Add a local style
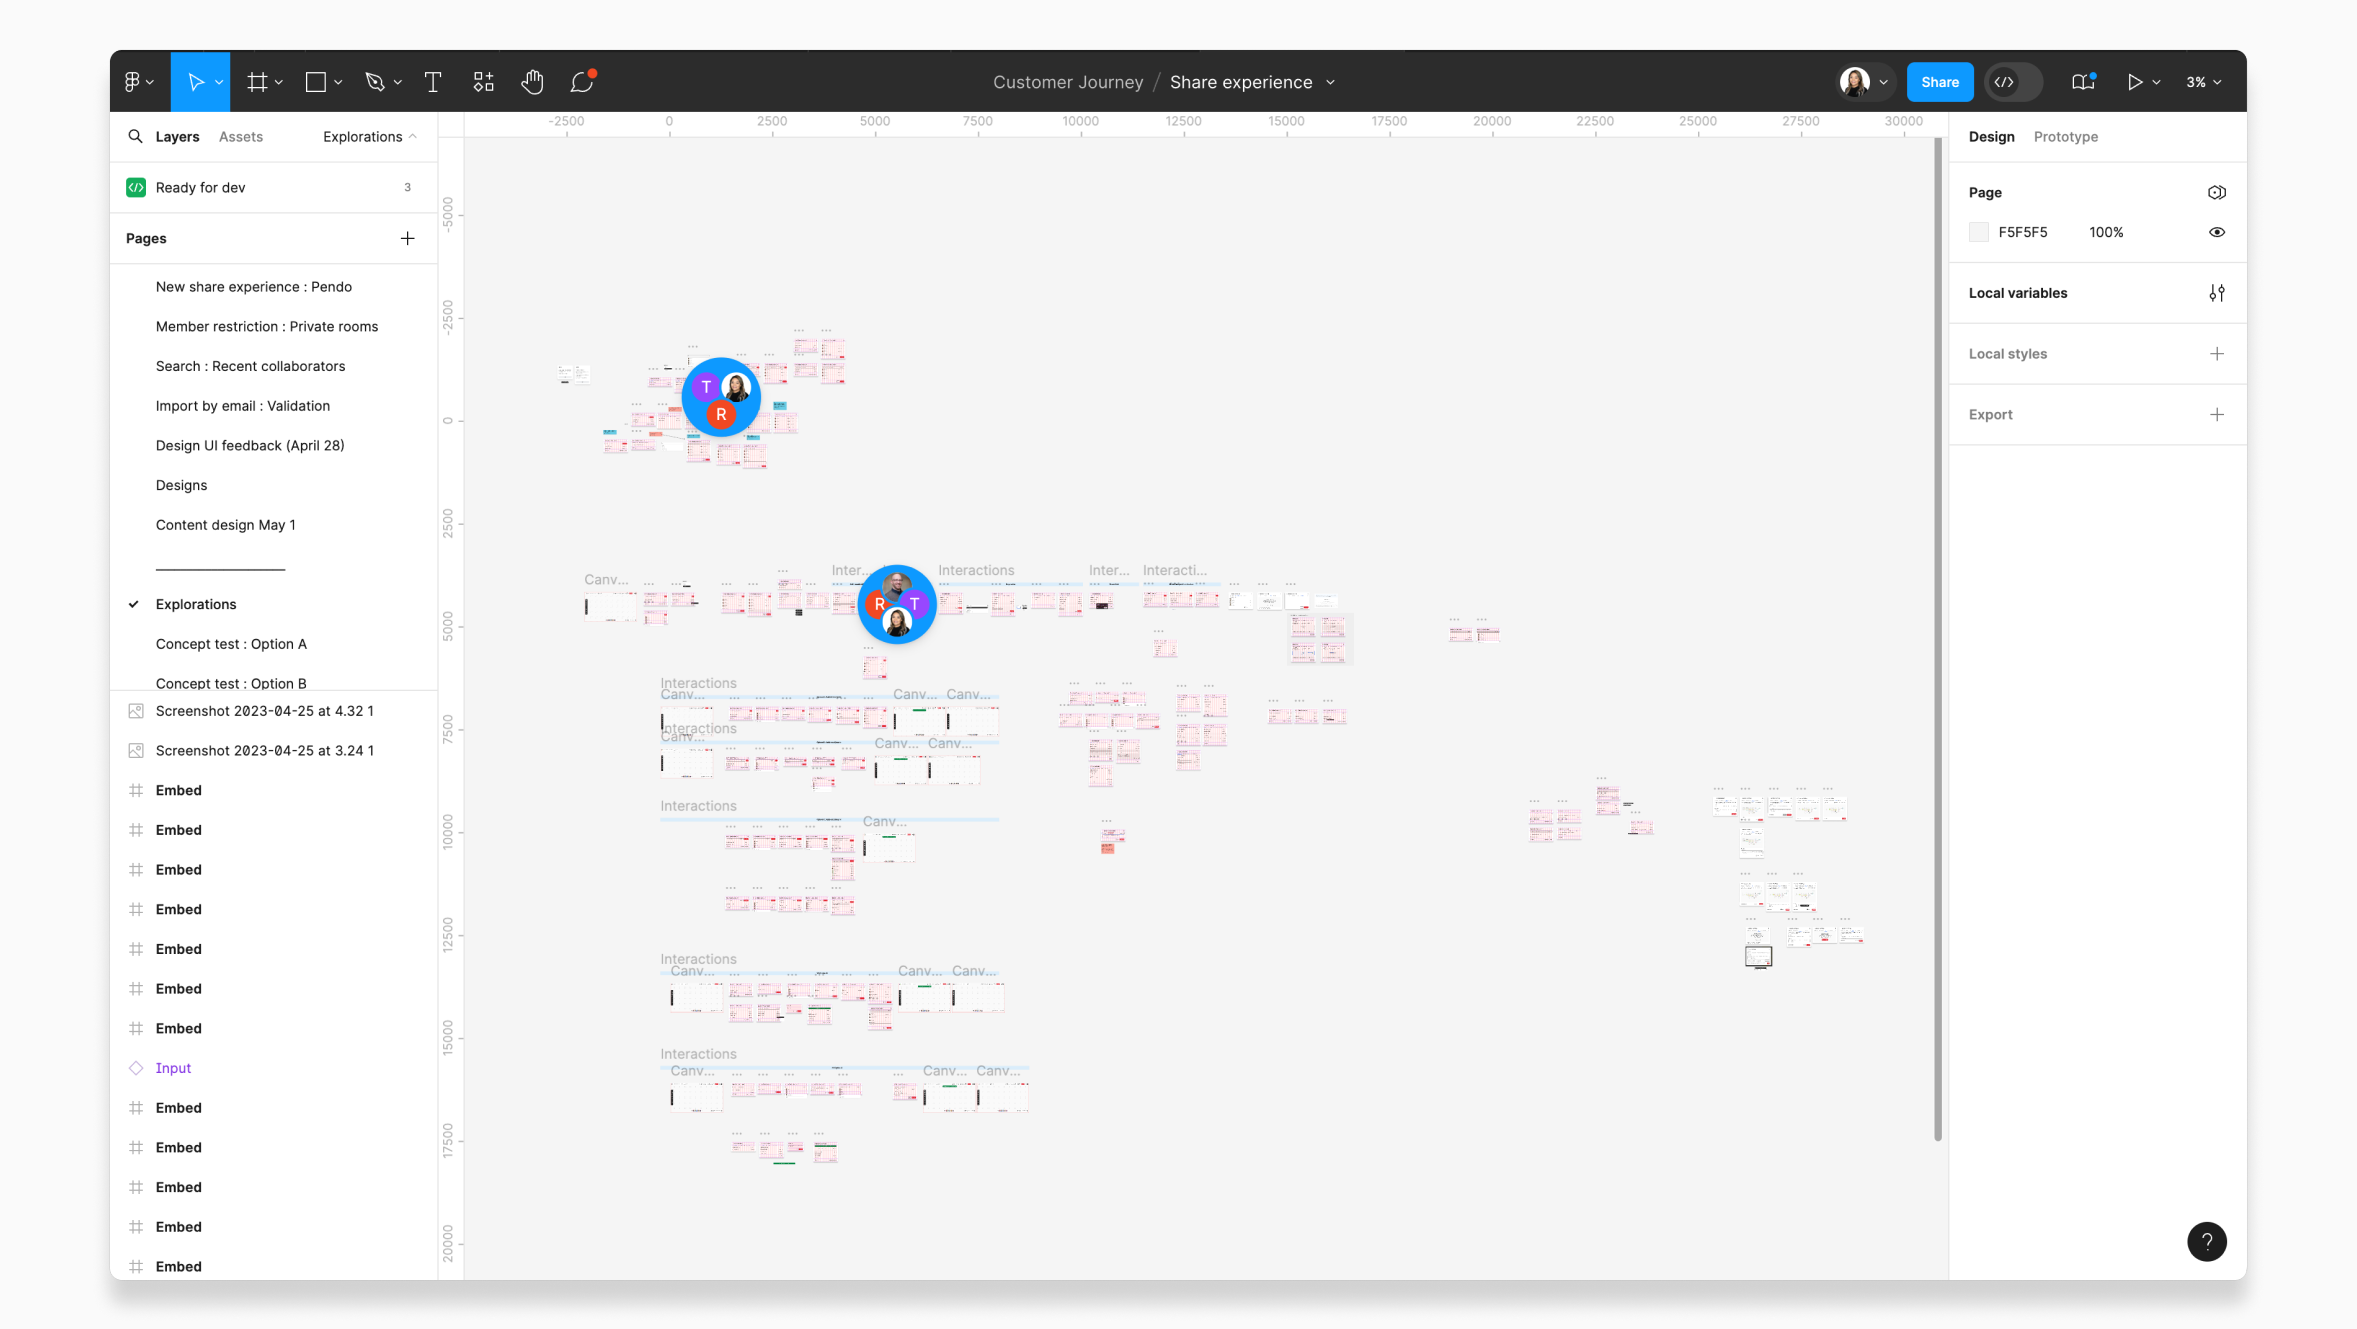2357x1329 pixels. click(2216, 354)
